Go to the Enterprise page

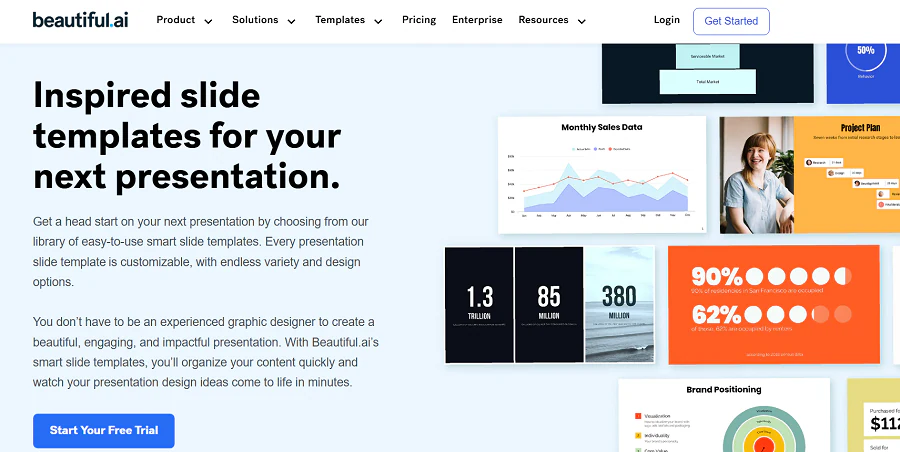[x=477, y=20]
